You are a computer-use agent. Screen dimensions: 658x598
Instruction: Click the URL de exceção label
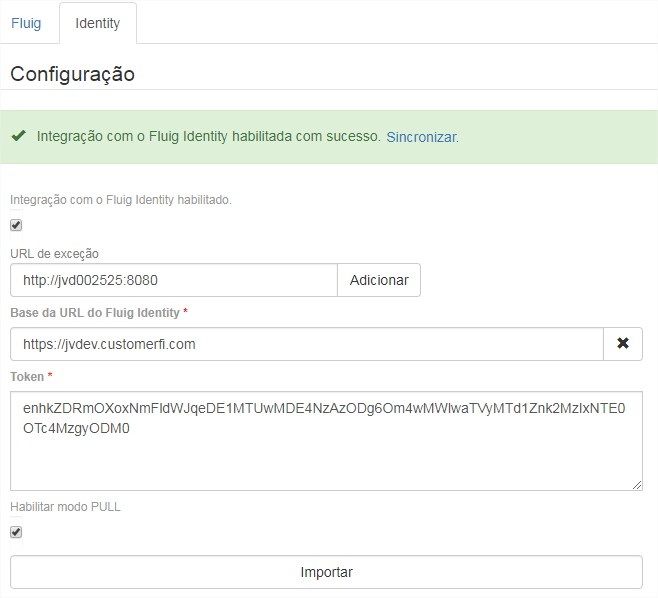tap(54, 254)
